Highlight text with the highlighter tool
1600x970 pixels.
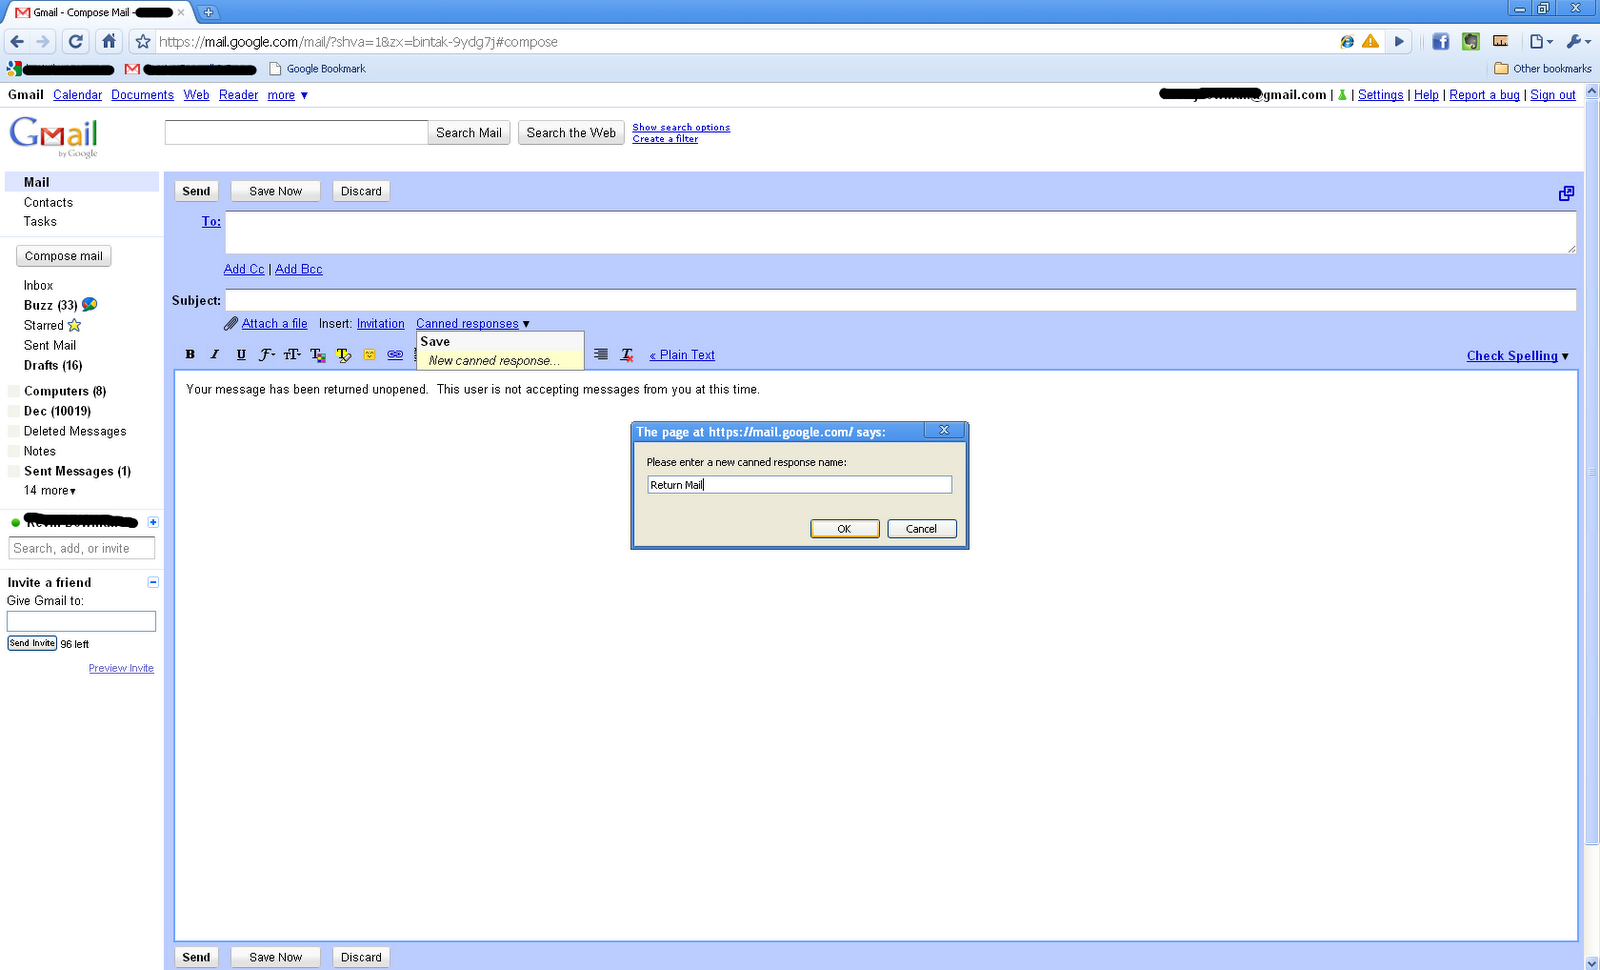tap(344, 354)
